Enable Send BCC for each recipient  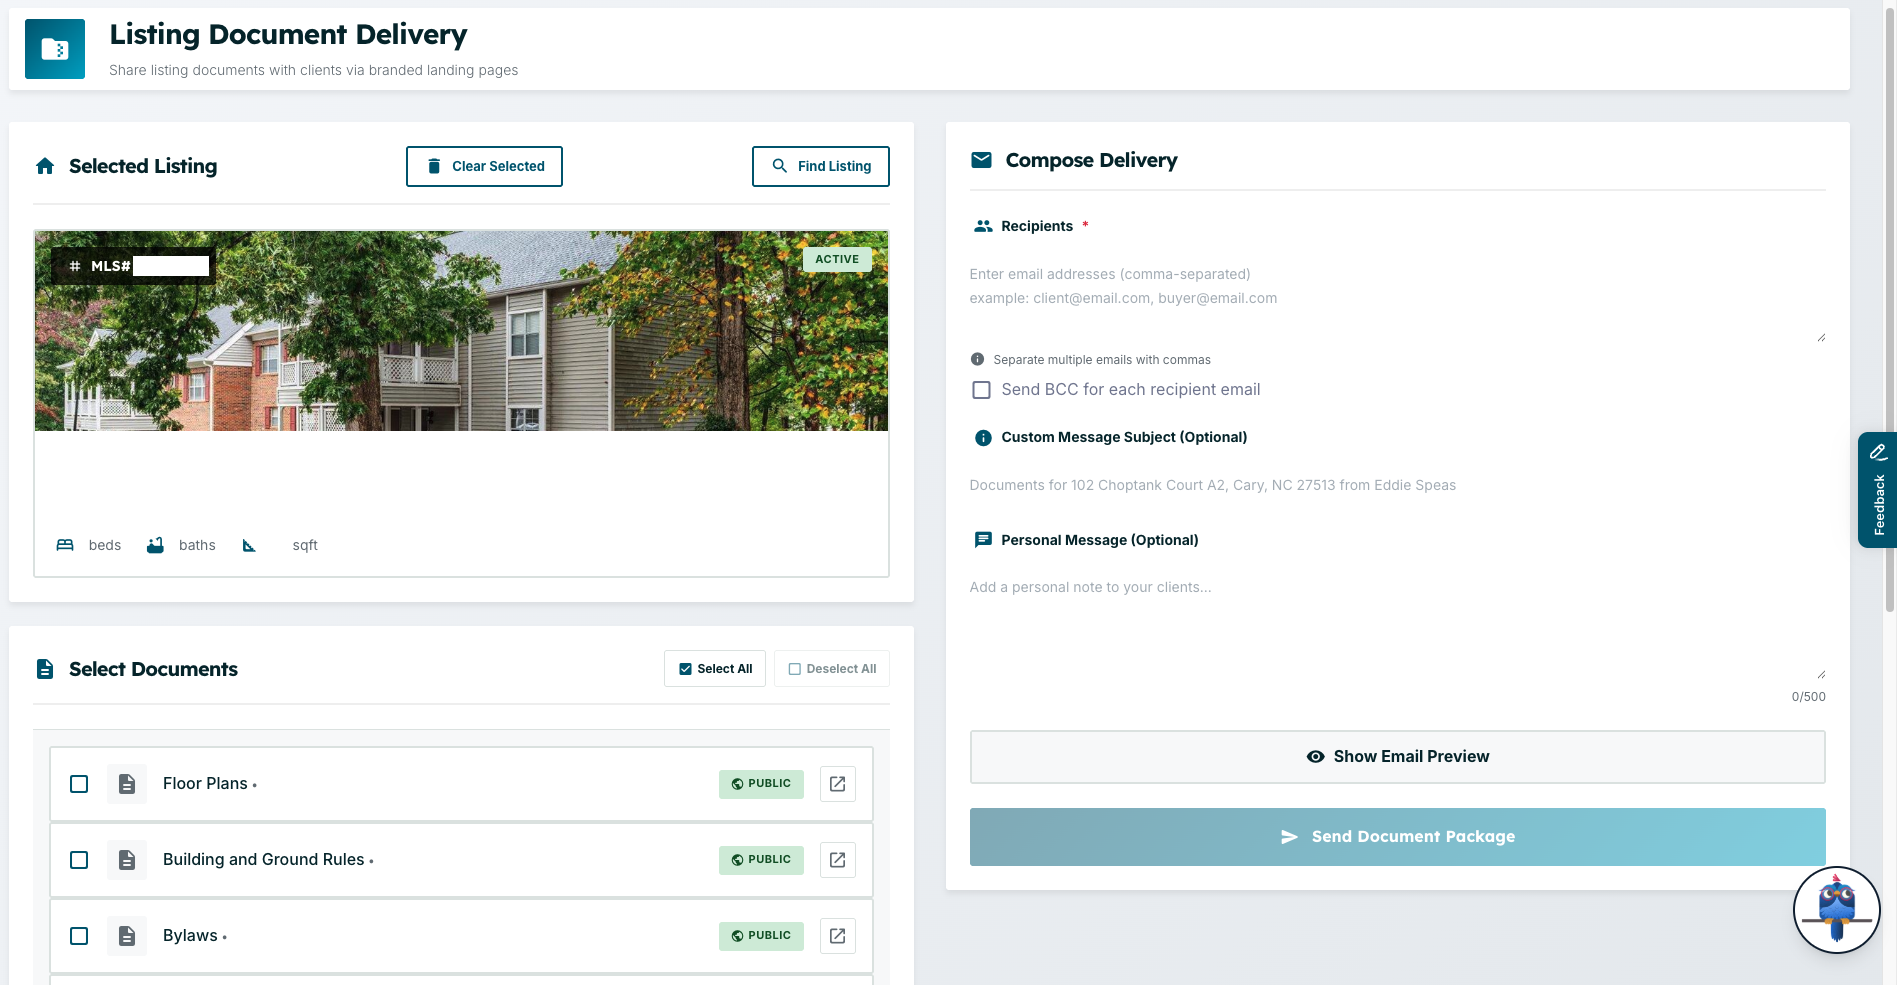pyautogui.click(x=982, y=390)
